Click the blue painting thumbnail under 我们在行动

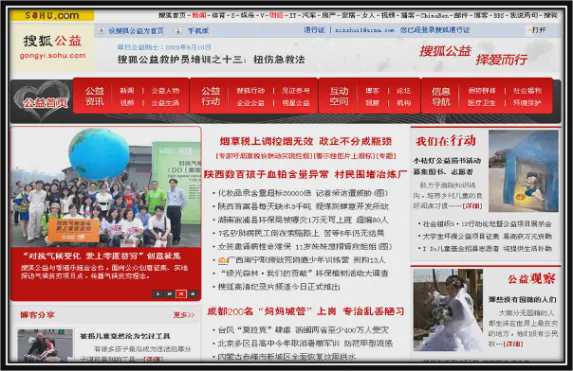coord(523,171)
